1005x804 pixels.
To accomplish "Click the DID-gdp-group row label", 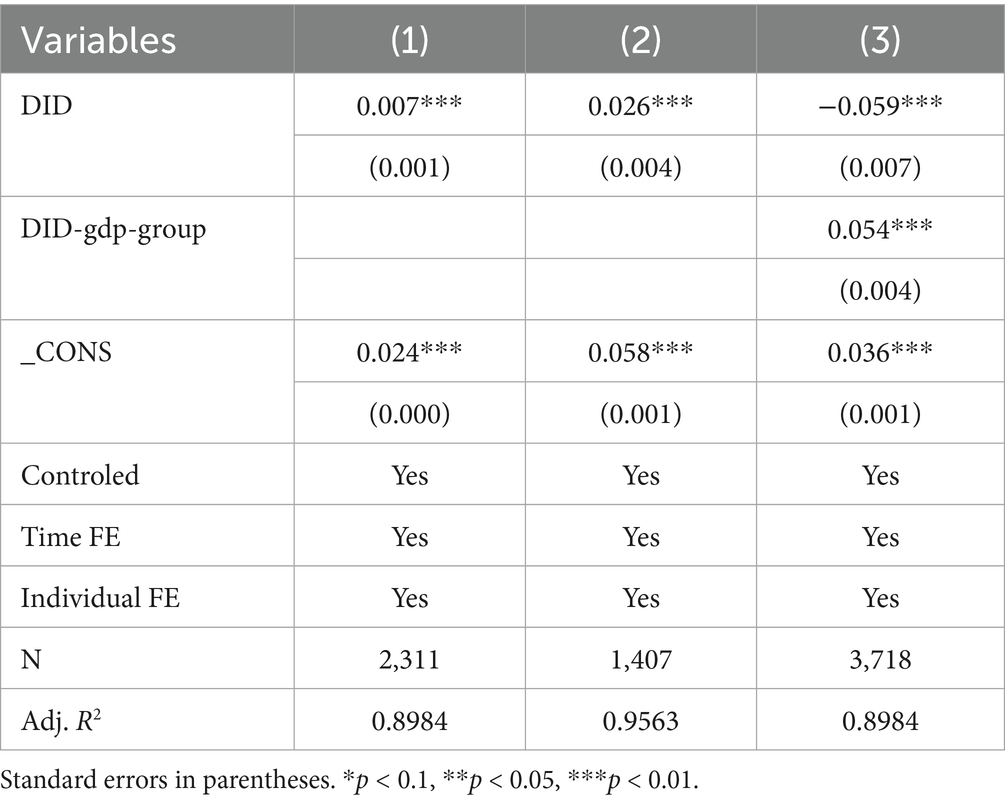I will (114, 229).
